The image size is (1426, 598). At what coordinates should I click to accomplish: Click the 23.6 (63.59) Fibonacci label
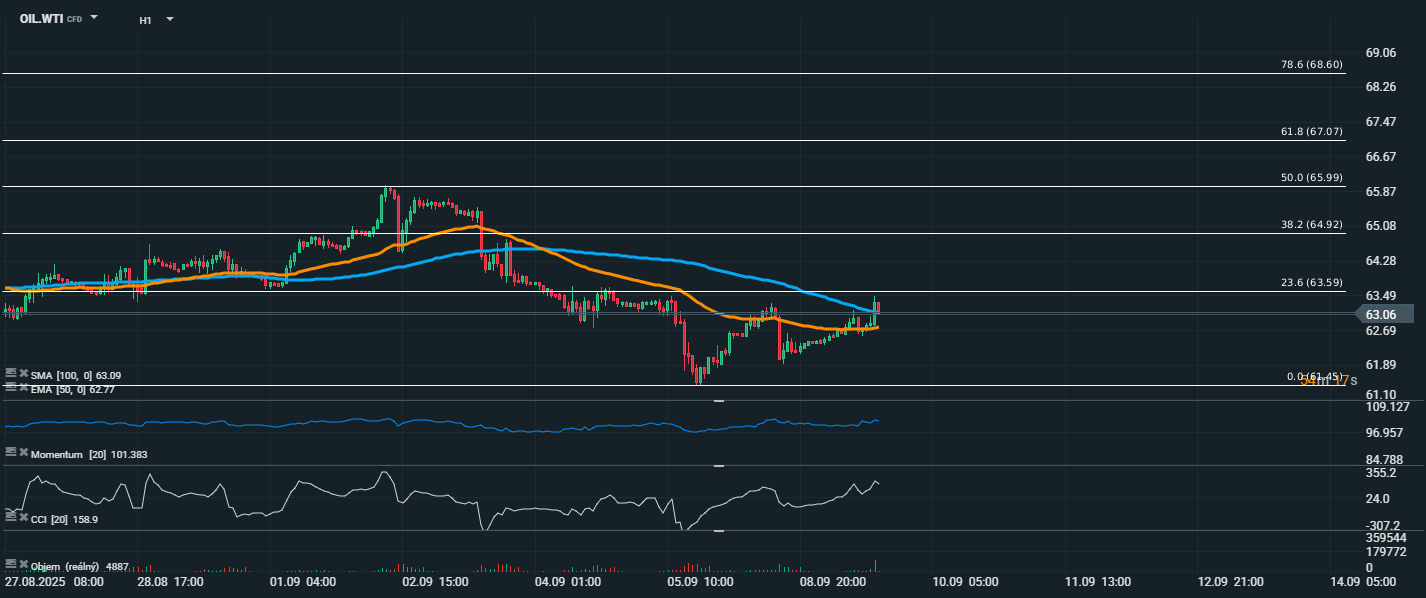click(1312, 282)
